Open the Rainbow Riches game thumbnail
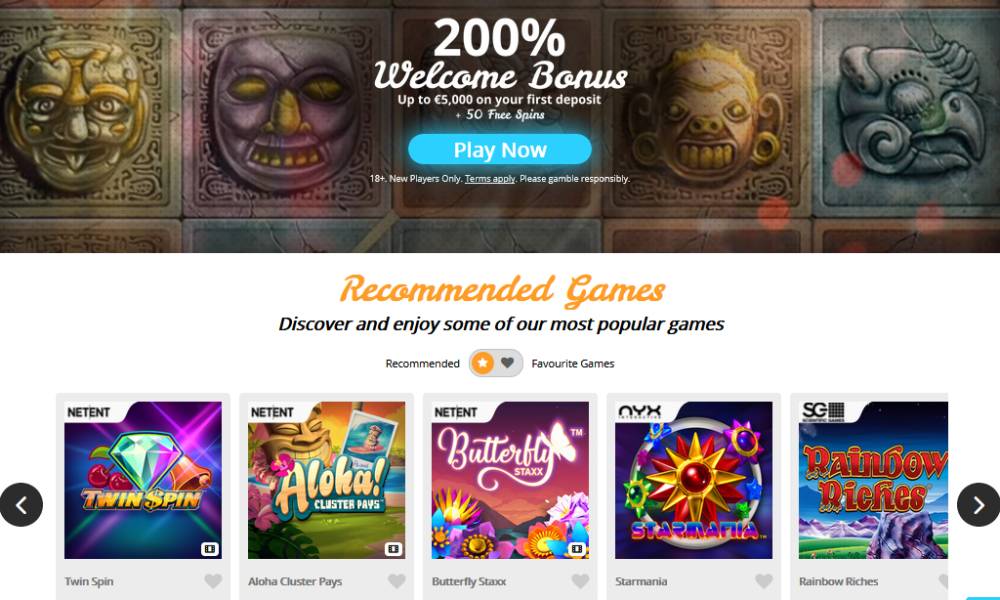Screen dimensions: 1000x600 (x=873, y=480)
